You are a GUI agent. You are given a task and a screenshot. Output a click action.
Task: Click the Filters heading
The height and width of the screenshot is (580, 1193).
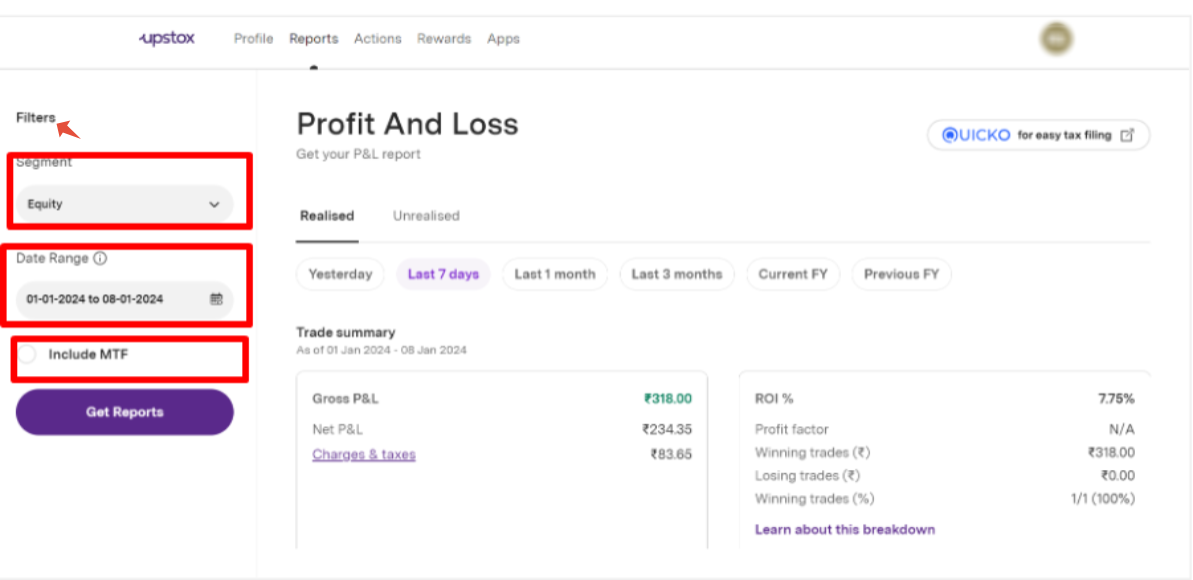(x=36, y=118)
